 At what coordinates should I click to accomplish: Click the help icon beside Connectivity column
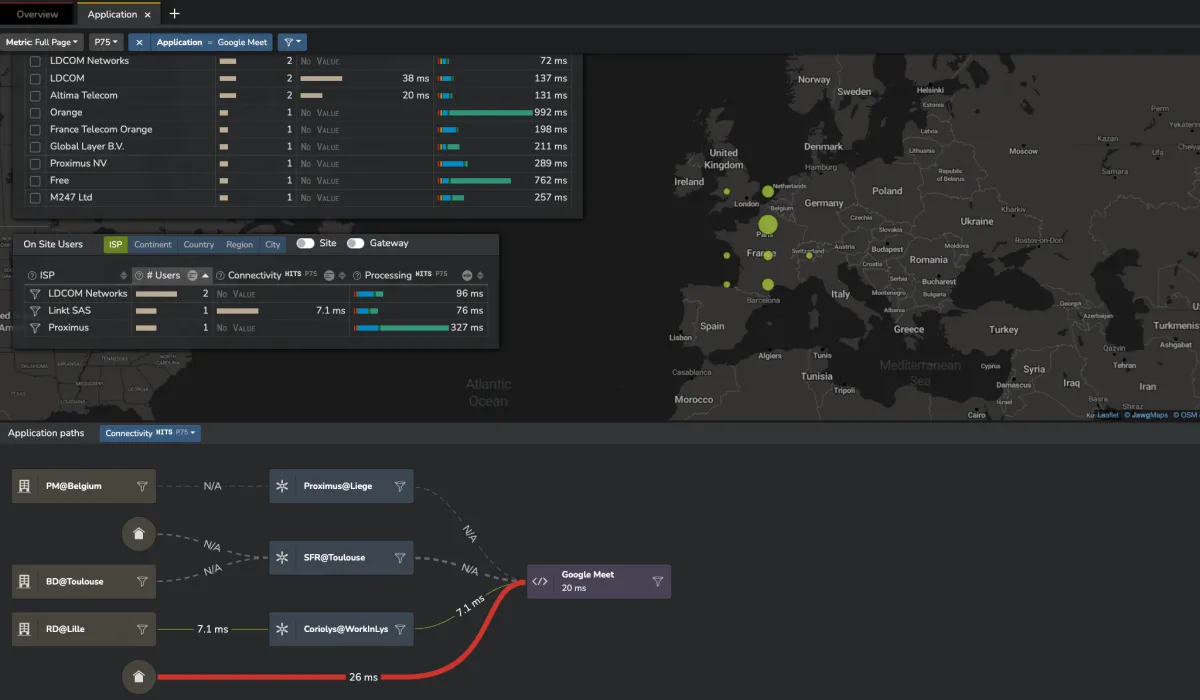[221, 275]
